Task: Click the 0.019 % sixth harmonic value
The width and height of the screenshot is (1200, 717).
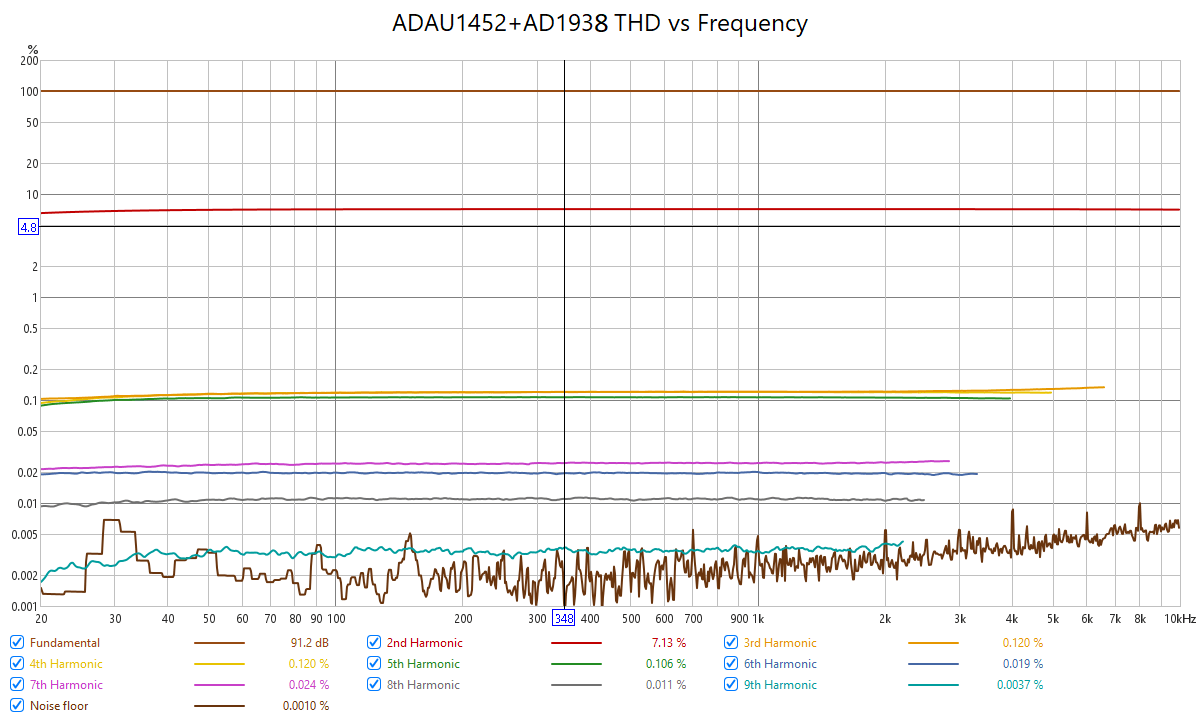Action: 1022,664
